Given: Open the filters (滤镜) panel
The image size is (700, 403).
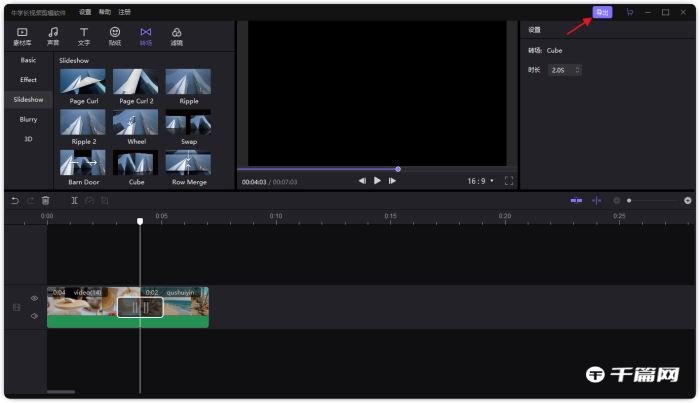Looking at the screenshot, I should click(176, 36).
